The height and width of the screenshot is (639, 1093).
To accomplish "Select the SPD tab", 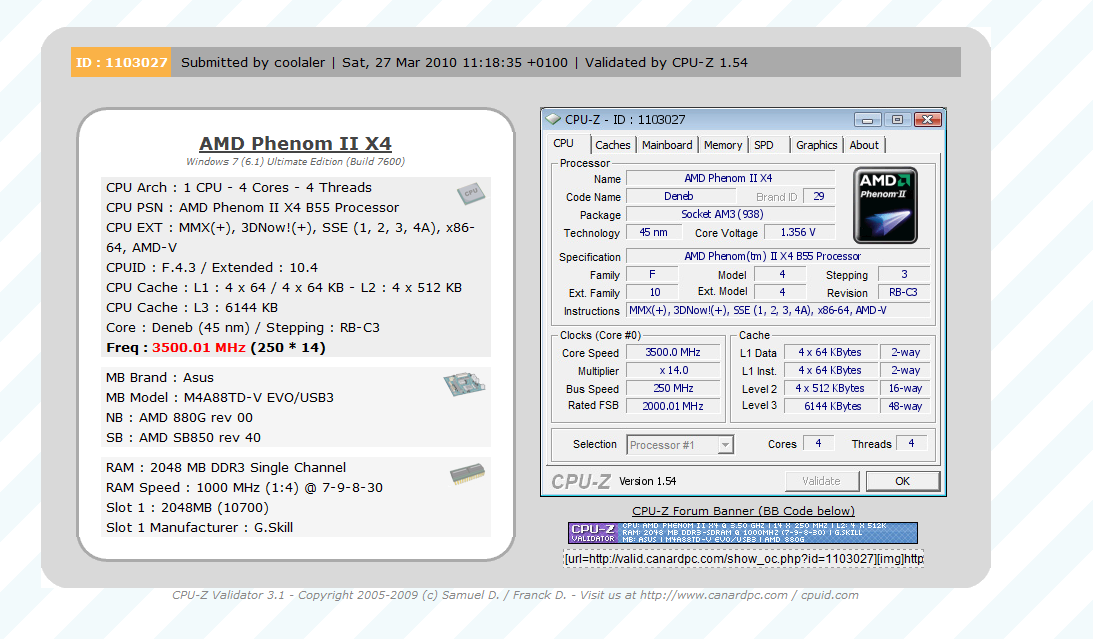I will coord(764,145).
